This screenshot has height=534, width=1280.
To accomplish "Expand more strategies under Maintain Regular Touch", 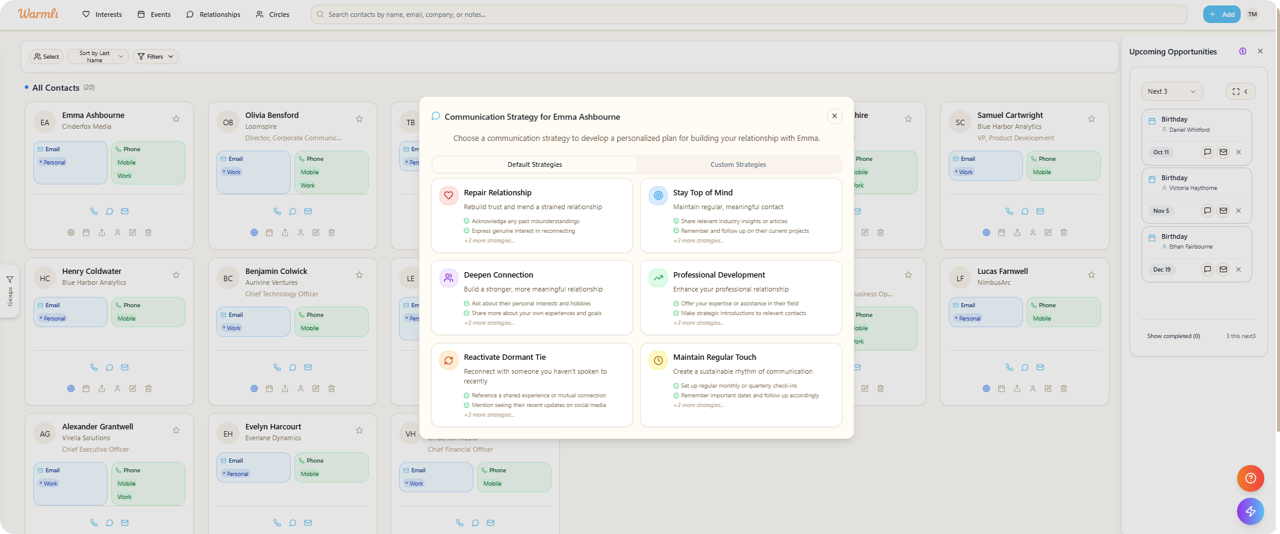I will 698,405.
